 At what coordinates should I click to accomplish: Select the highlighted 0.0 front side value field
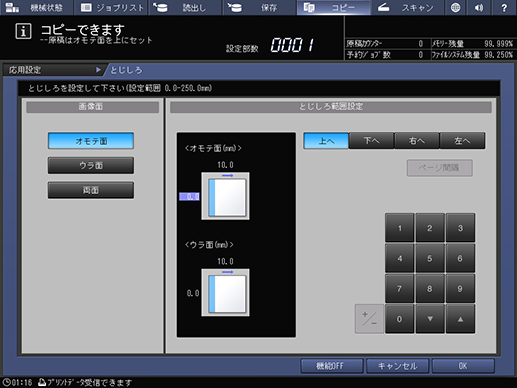click(x=189, y=197)
